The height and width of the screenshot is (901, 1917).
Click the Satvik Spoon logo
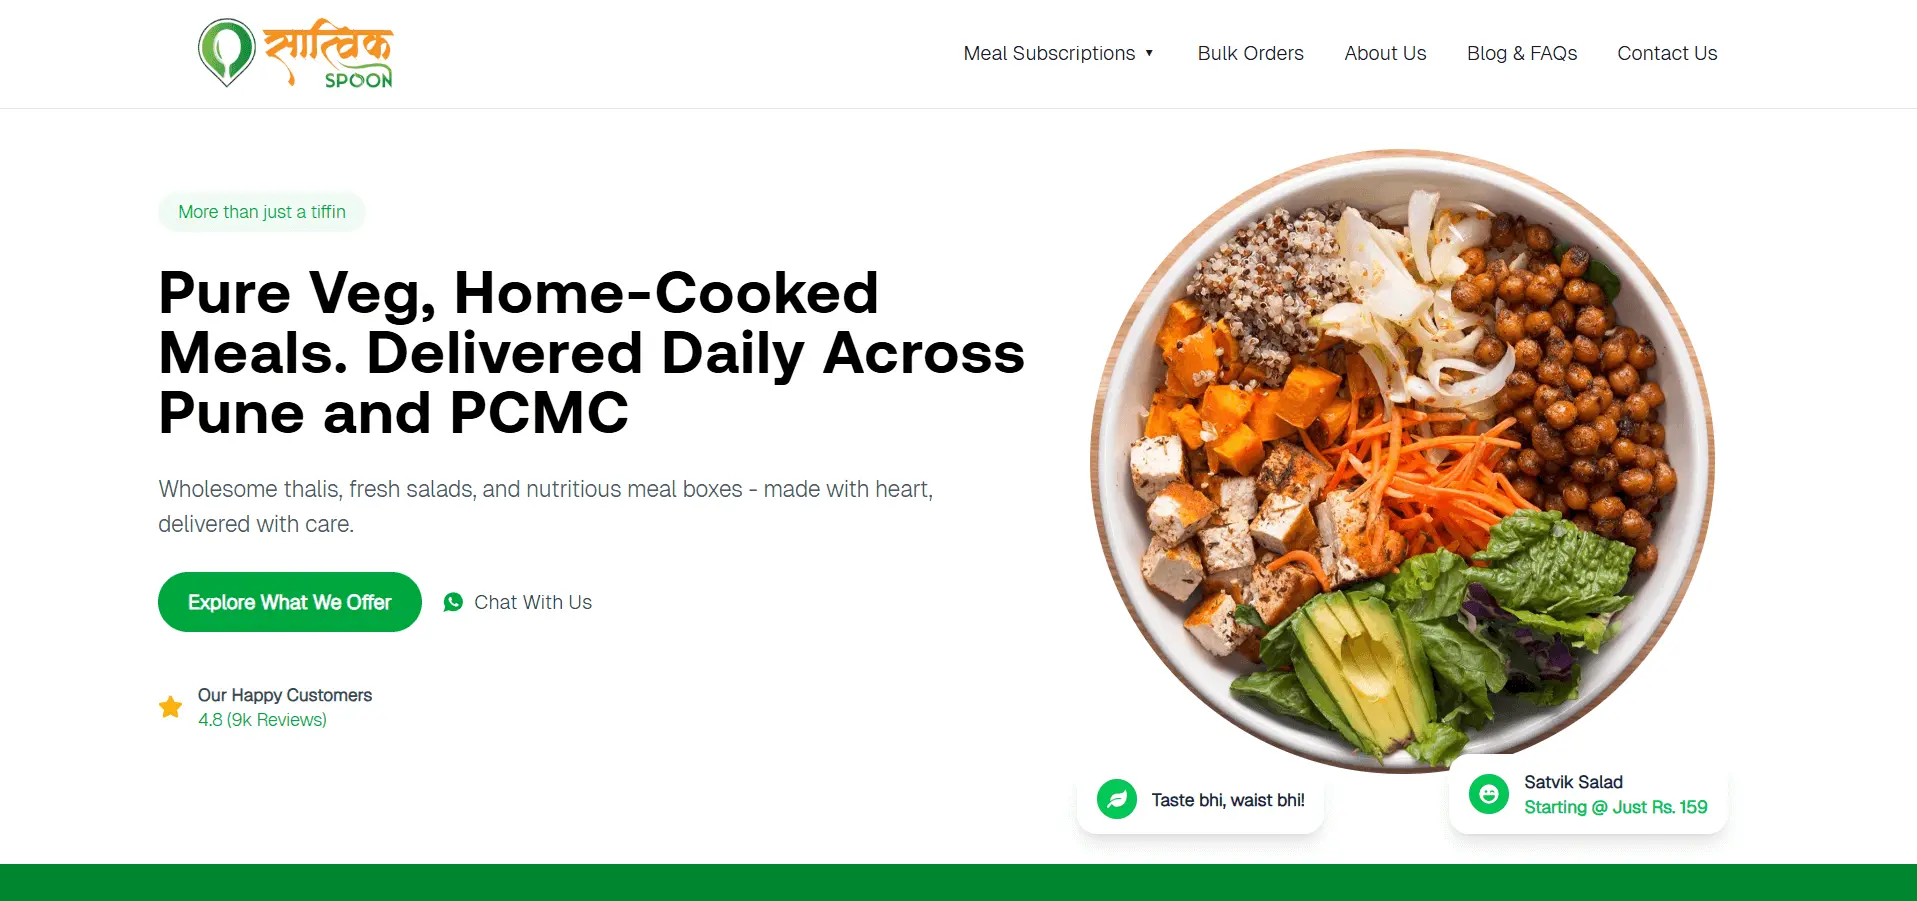pyautogui.click(x=296, y=53)
